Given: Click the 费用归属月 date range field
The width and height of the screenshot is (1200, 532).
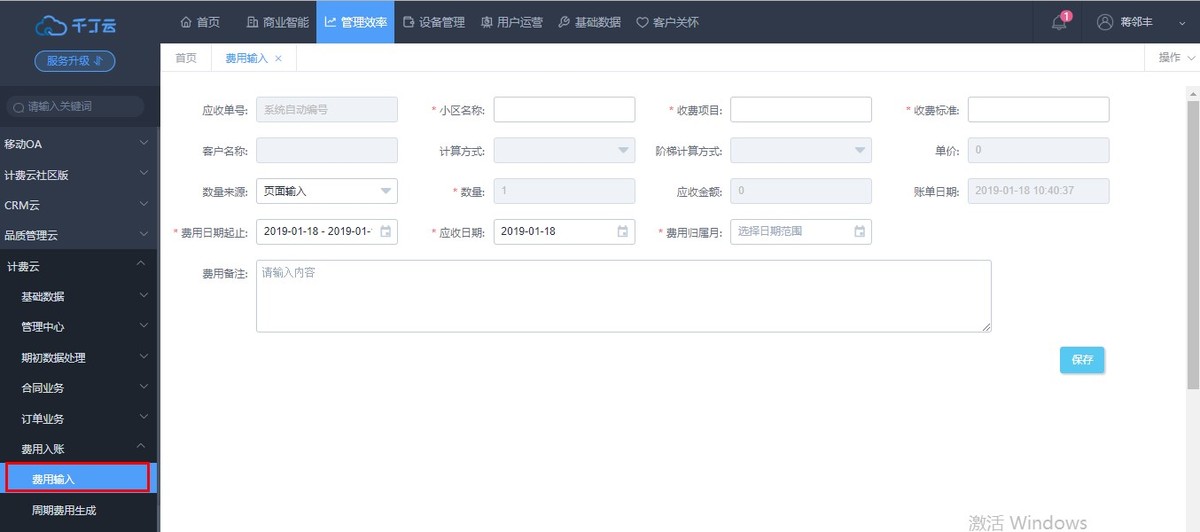Looking at the screenshot, I should (801, 231).
